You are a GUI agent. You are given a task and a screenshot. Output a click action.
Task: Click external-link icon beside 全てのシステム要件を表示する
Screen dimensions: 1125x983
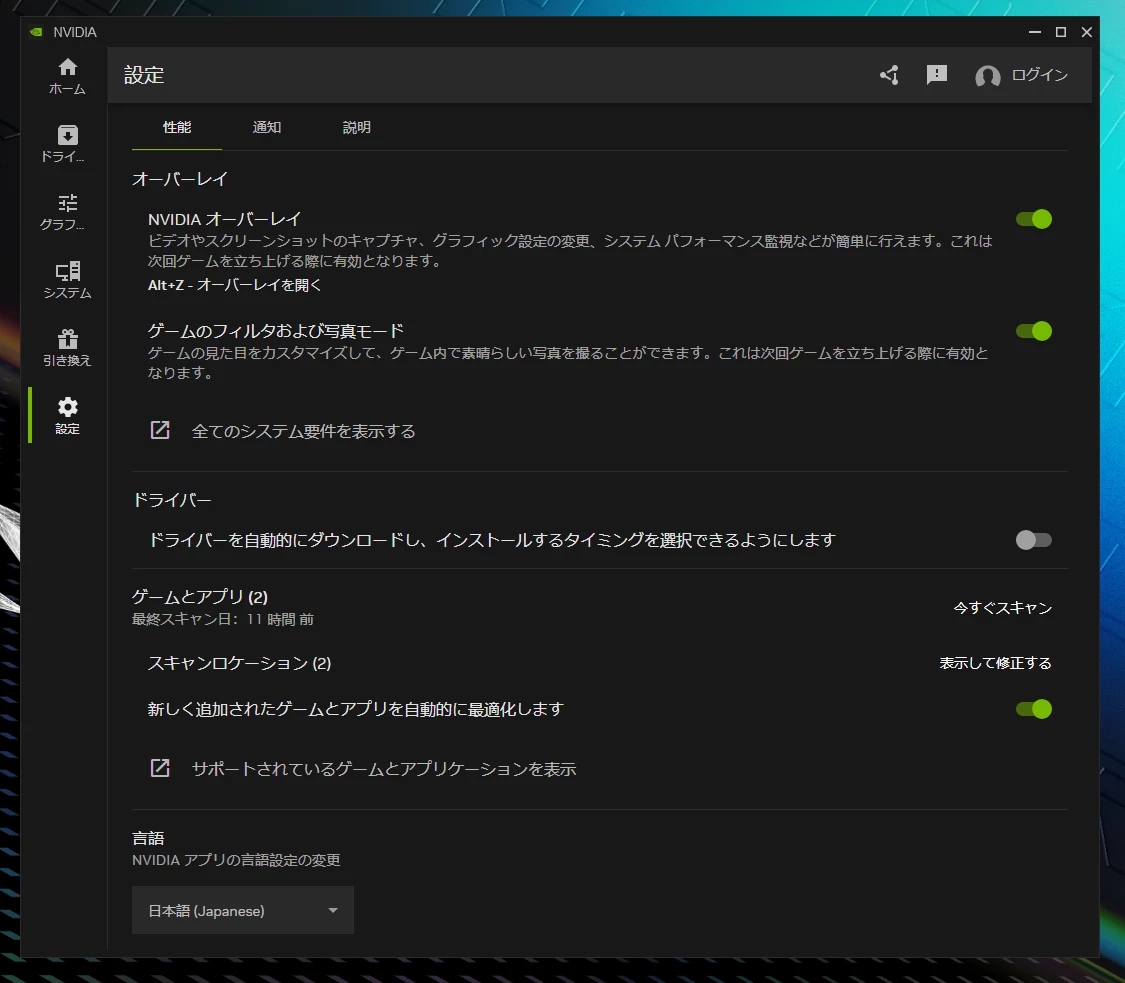(x=160, y=430)
